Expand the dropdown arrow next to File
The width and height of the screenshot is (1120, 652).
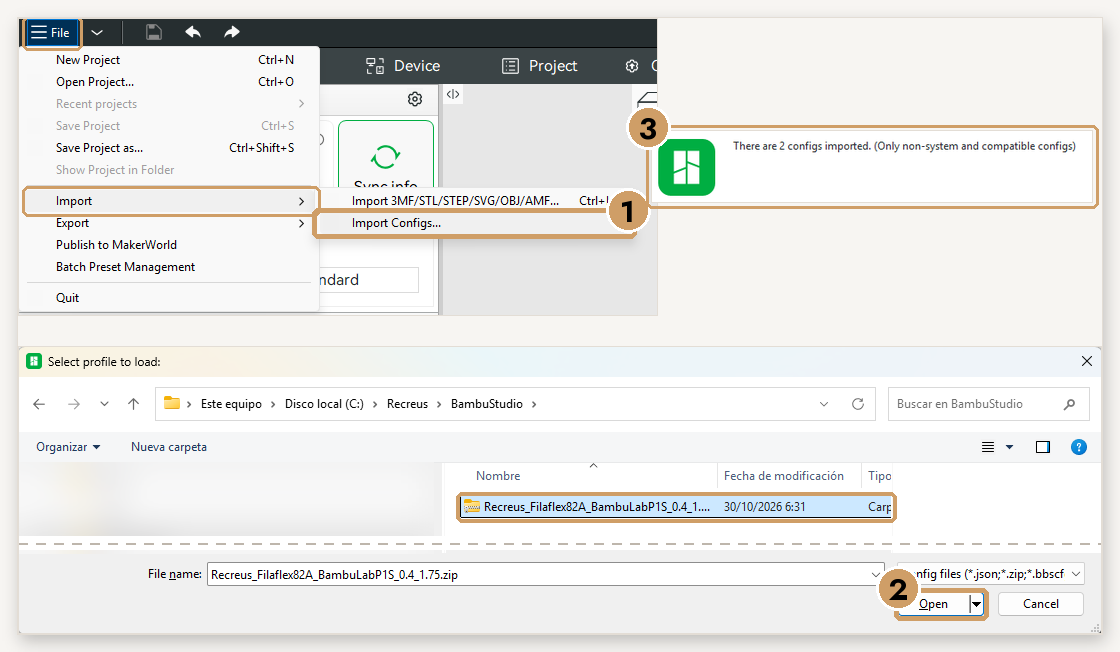coord(97,32)
